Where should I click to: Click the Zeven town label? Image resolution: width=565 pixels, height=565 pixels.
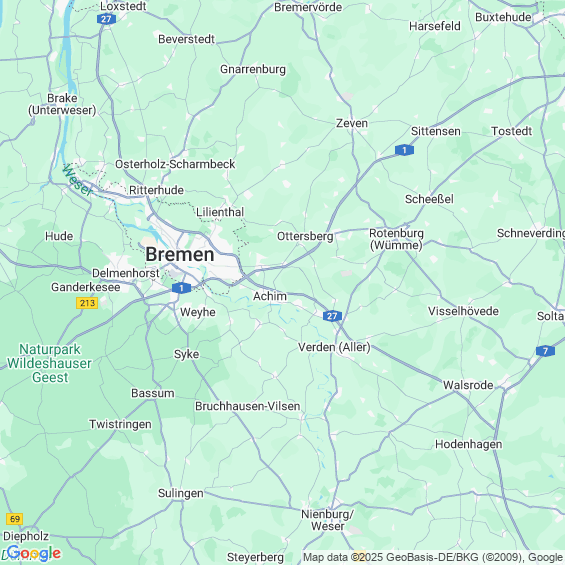pos(352,123)
